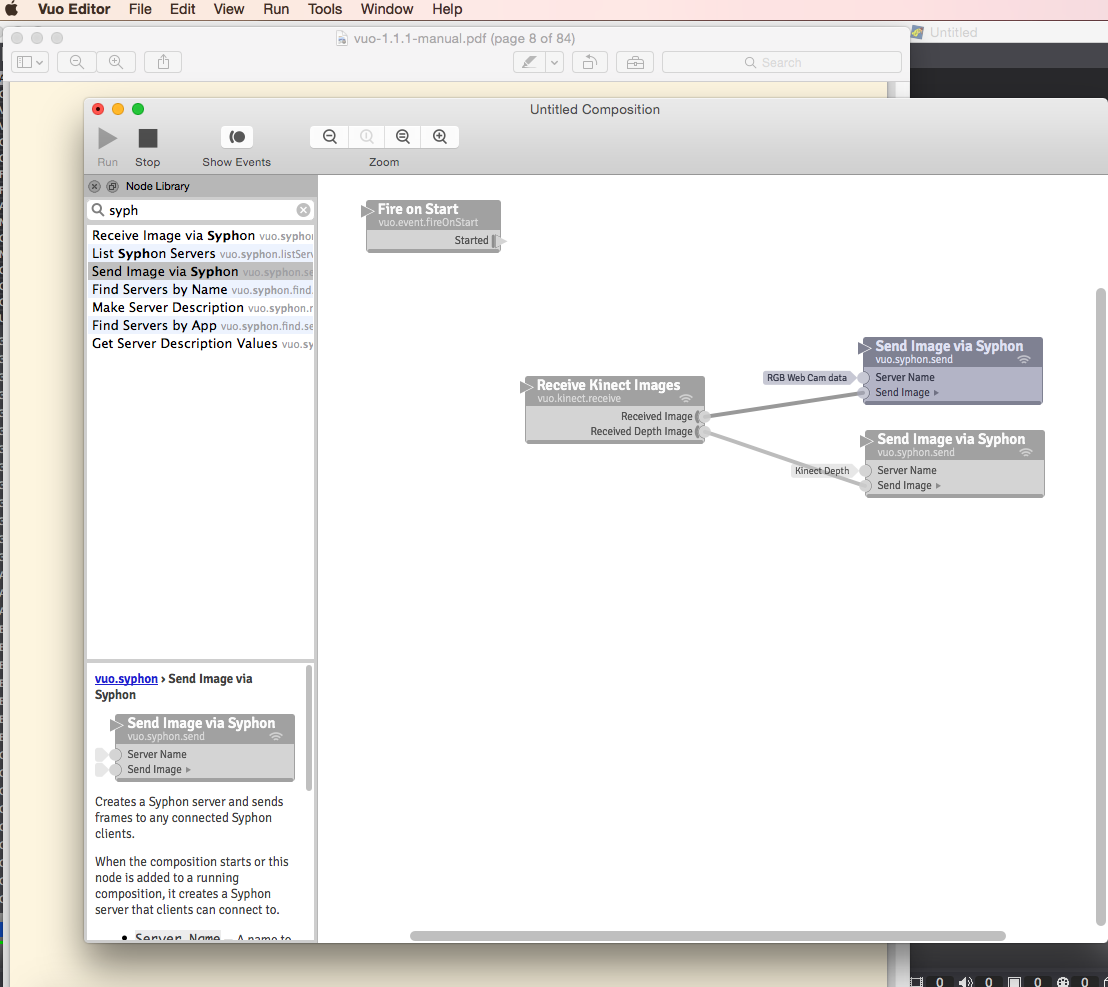
Task: Click the search magnifier in Node Library
Action: [x=98, y=210]
